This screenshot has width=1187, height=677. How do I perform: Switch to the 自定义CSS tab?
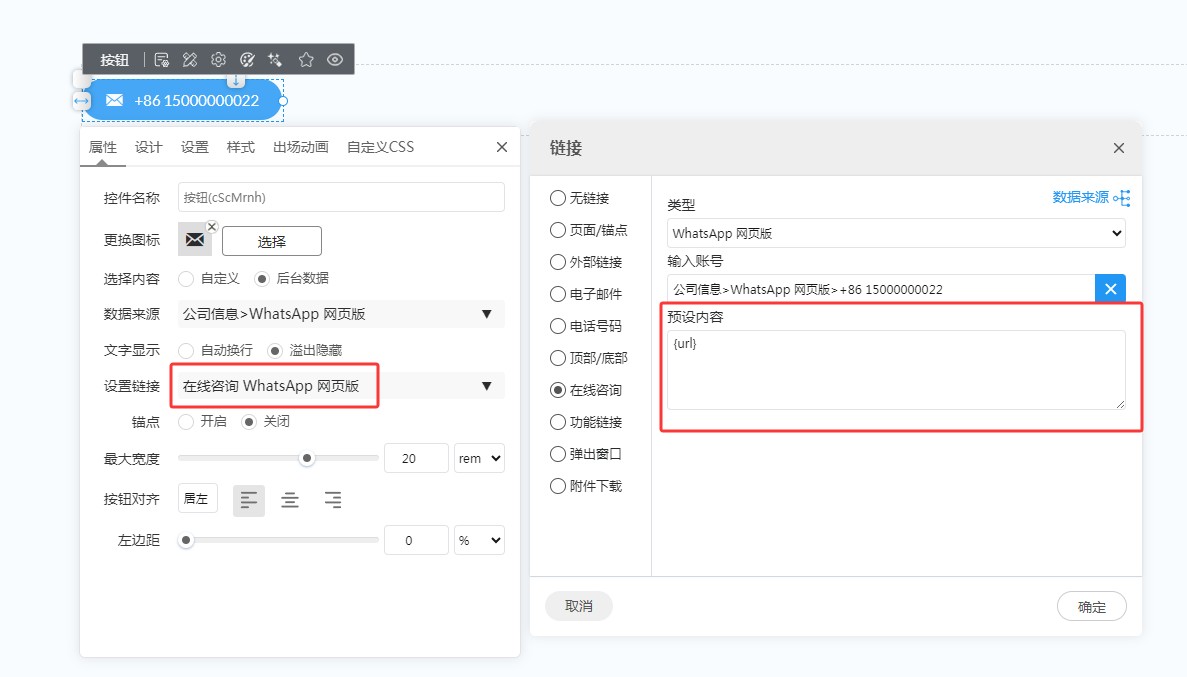(x=380, y=147)
